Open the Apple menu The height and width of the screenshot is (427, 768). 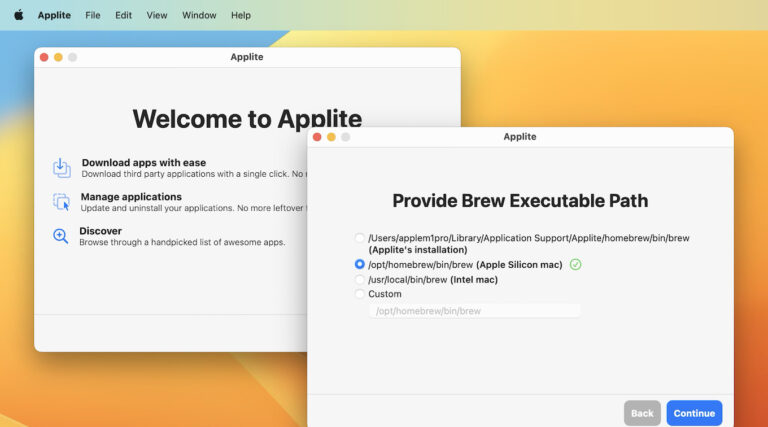click(x=19, y=15)
